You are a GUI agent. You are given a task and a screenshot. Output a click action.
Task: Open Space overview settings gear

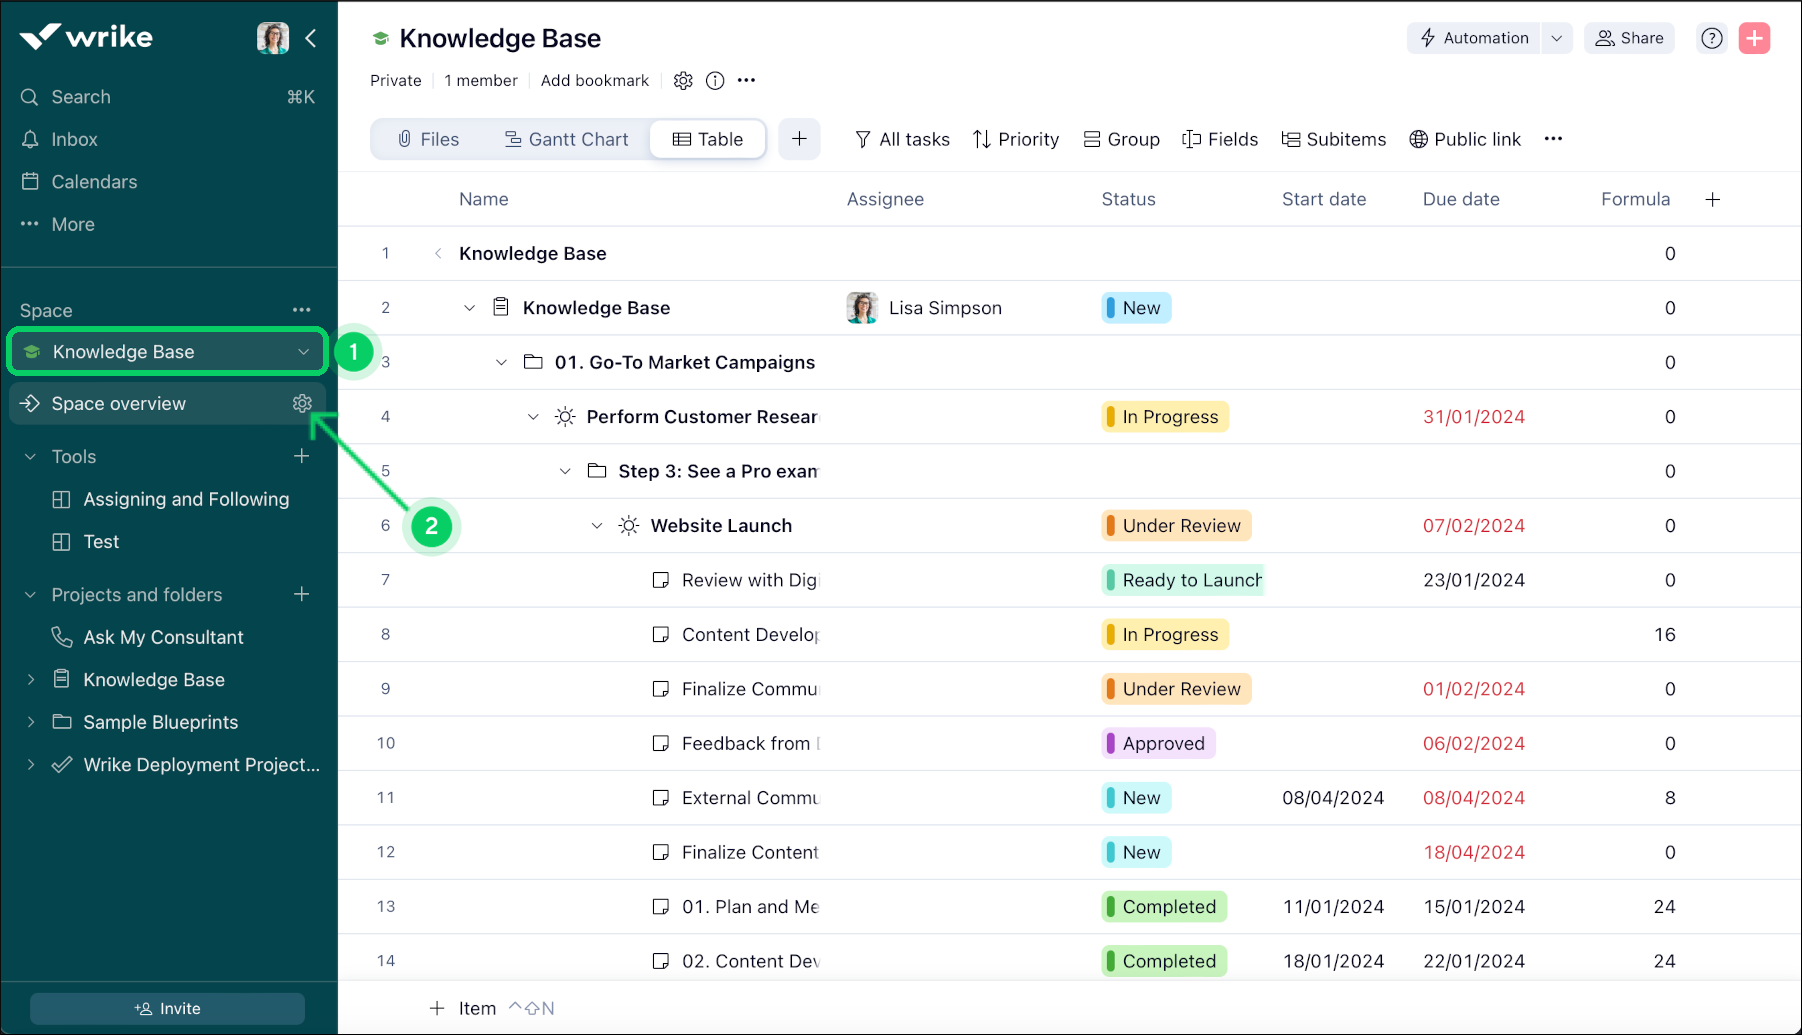302,403
